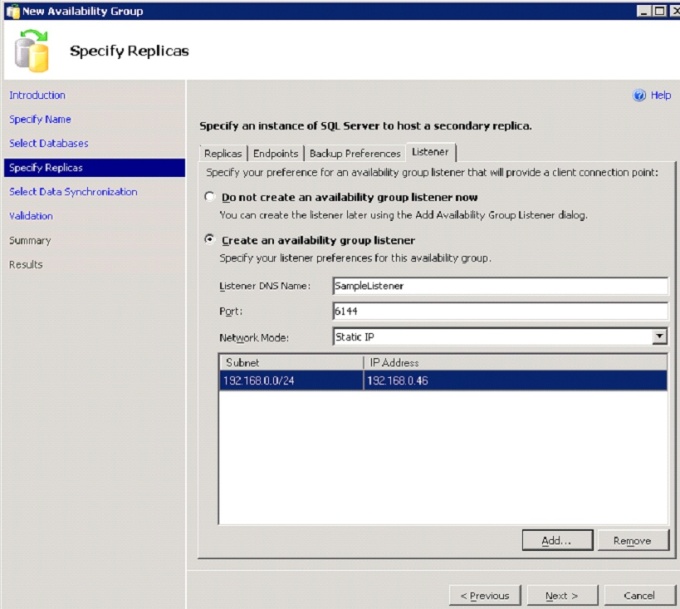
Task: Maximize the New Availability Group window
Action: 659,11
